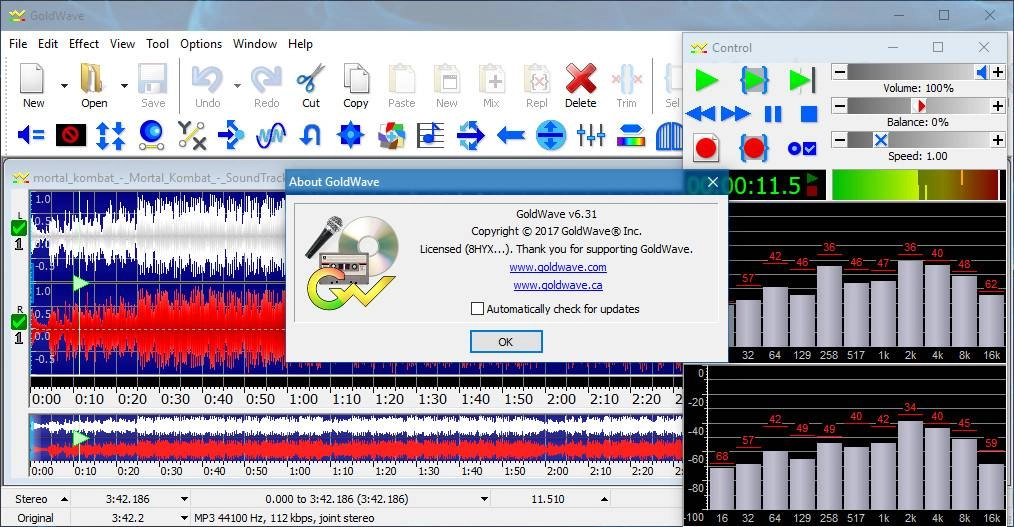Stop playback with the blue square

809,114
